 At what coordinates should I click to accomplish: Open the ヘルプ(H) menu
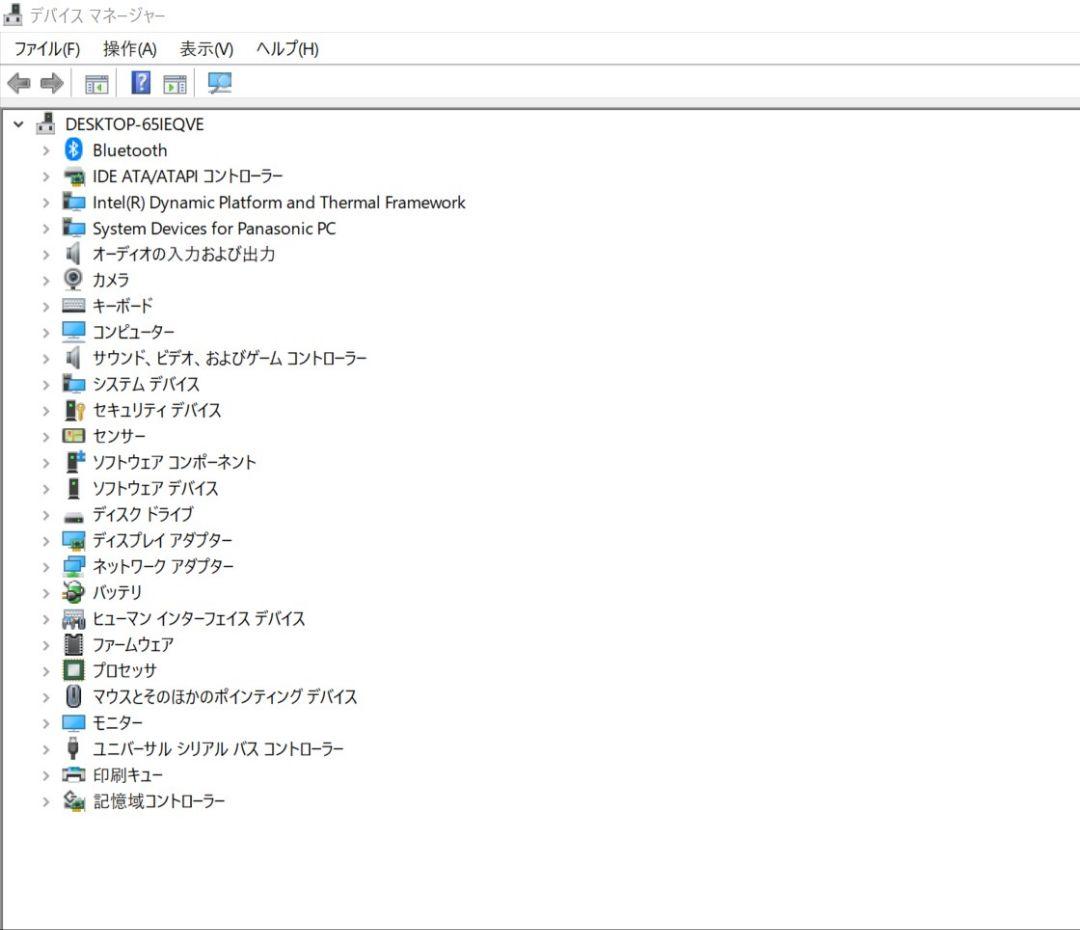(x=287, y=49)
